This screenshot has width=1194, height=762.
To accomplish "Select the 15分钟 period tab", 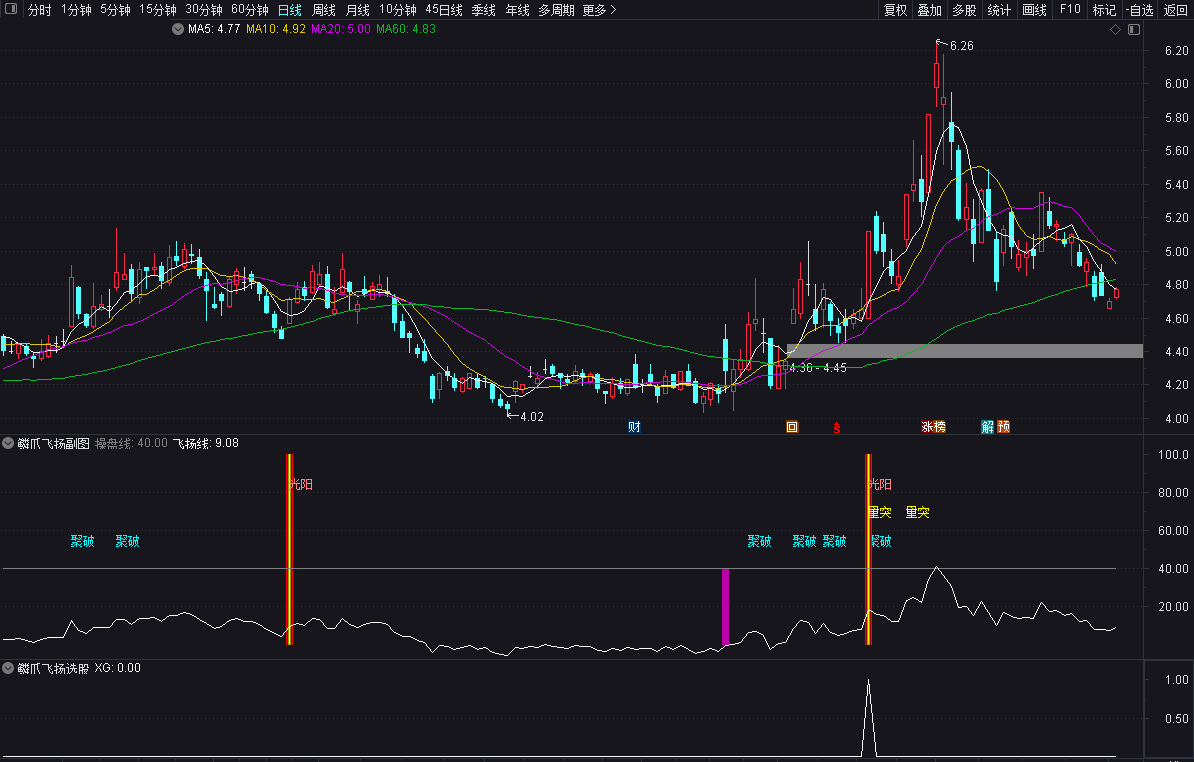I will point(158,10).
